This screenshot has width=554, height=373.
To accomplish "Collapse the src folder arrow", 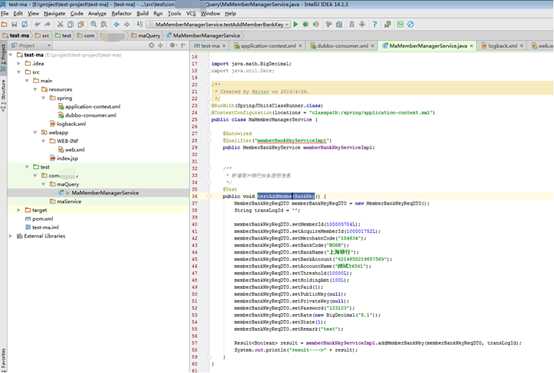I will pos(19,72).
